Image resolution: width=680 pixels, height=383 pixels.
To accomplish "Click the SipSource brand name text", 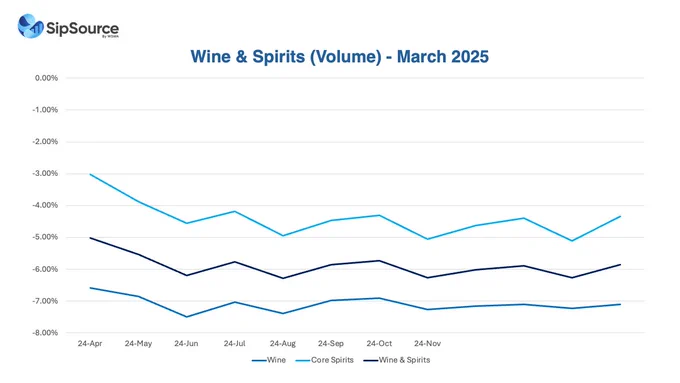I will click(x=82, y=29).
